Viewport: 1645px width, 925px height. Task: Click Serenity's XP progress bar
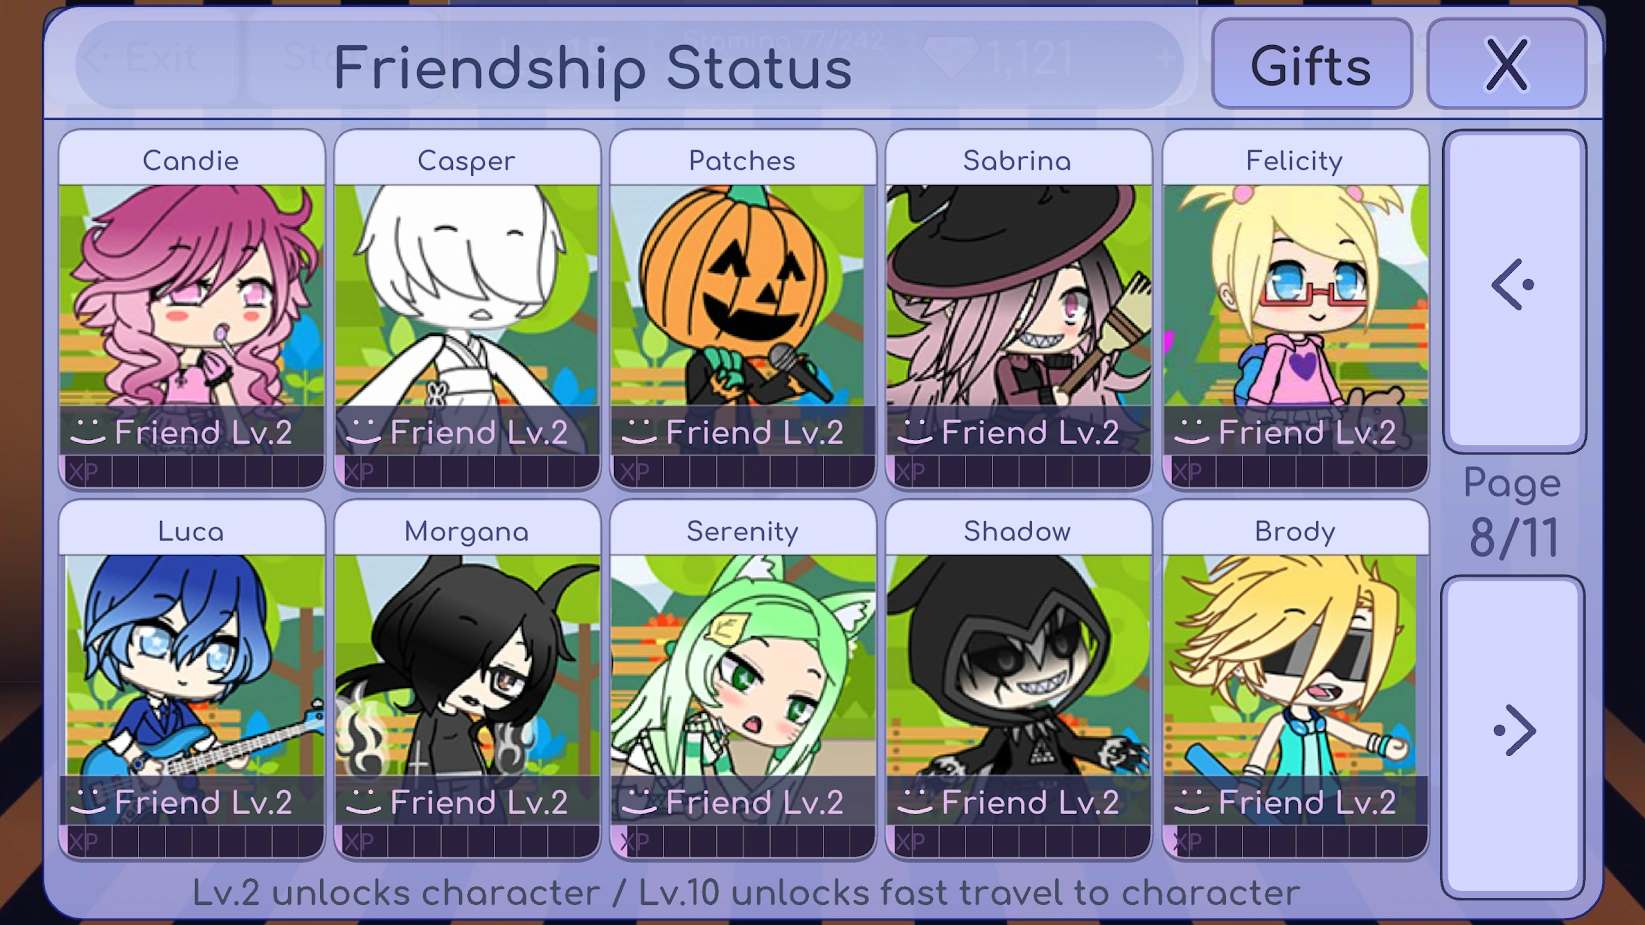click(x=743, y=843)
